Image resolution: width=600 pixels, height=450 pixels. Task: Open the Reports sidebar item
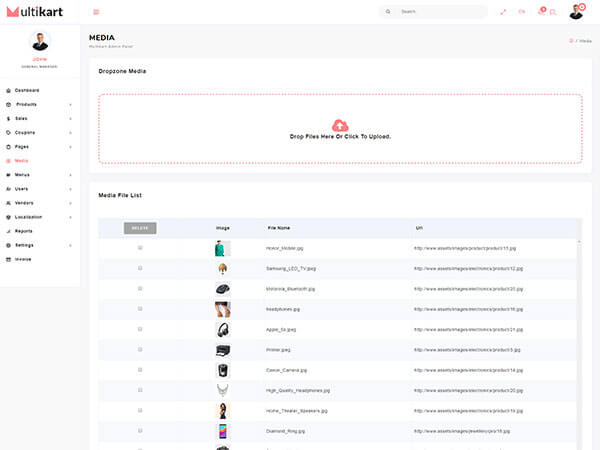pos(23,231)
